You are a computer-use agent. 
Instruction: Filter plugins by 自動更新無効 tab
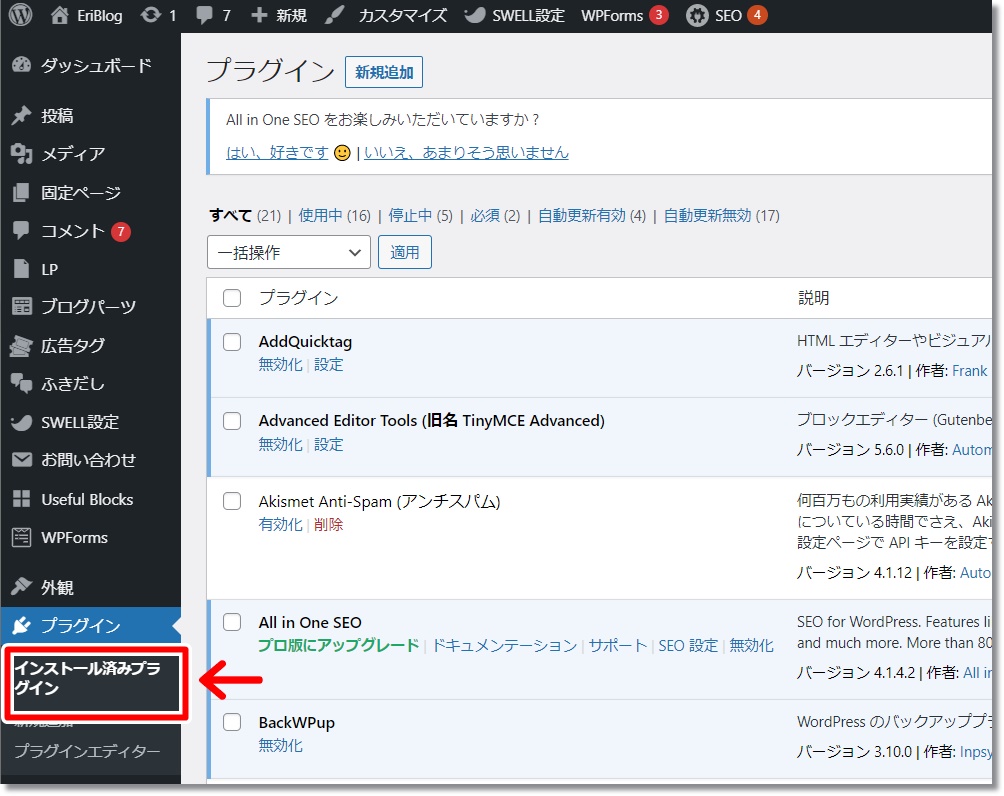pyautogui.click(x=707, y=216)
